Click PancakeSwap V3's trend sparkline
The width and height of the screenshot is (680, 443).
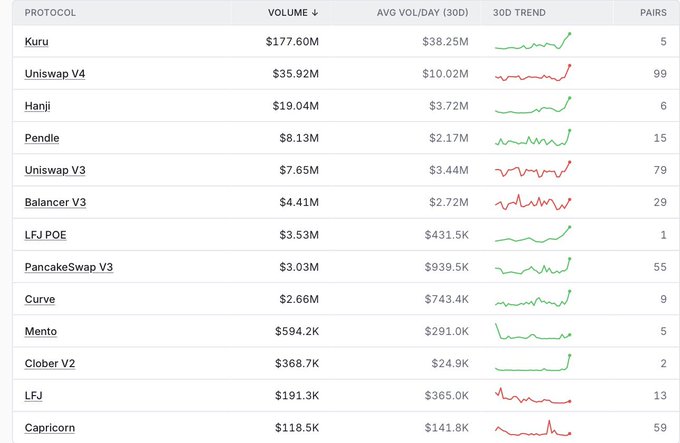533,267
